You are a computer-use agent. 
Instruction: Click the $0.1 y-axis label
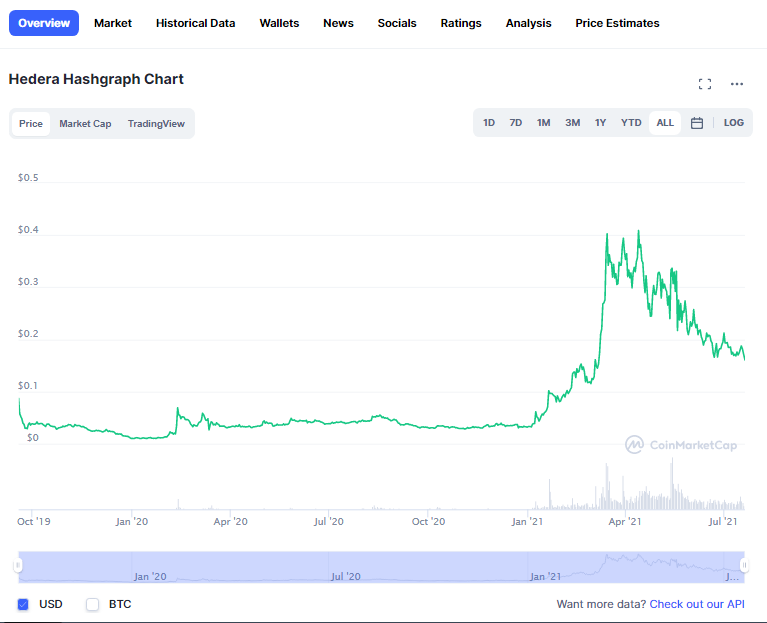point(28,386)
